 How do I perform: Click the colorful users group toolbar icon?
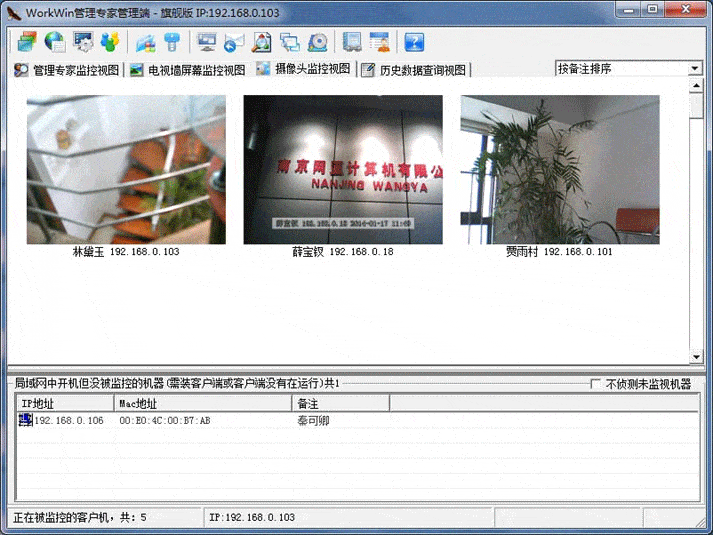(x=110, y=42)
